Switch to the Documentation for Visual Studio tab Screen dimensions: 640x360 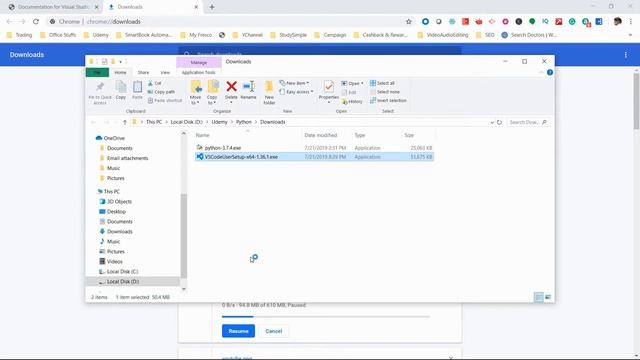pyautogui.click(x=53, y=7)
